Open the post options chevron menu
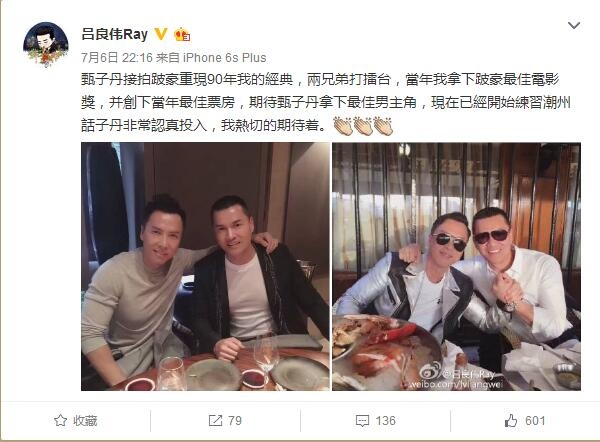The width and height of the screenshot is (600, 442). (x=574, y=26)
